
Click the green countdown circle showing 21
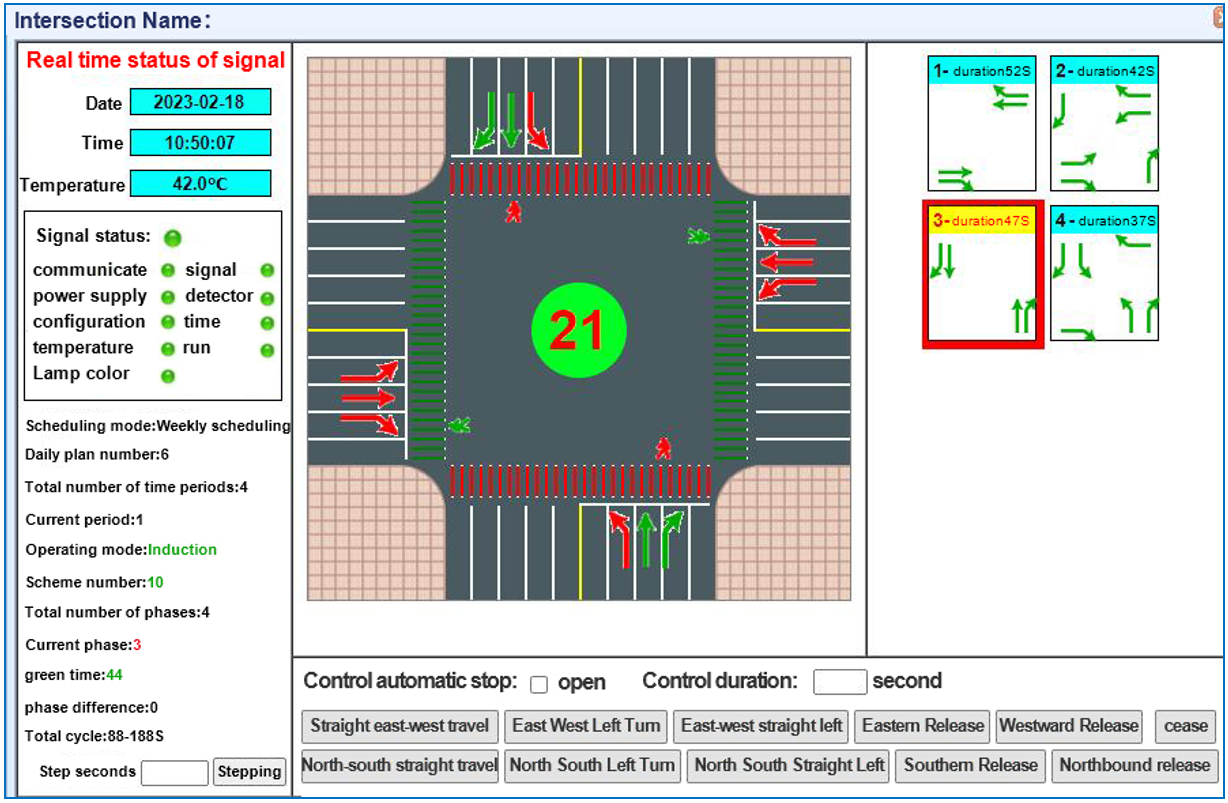[x=578, y=331]
